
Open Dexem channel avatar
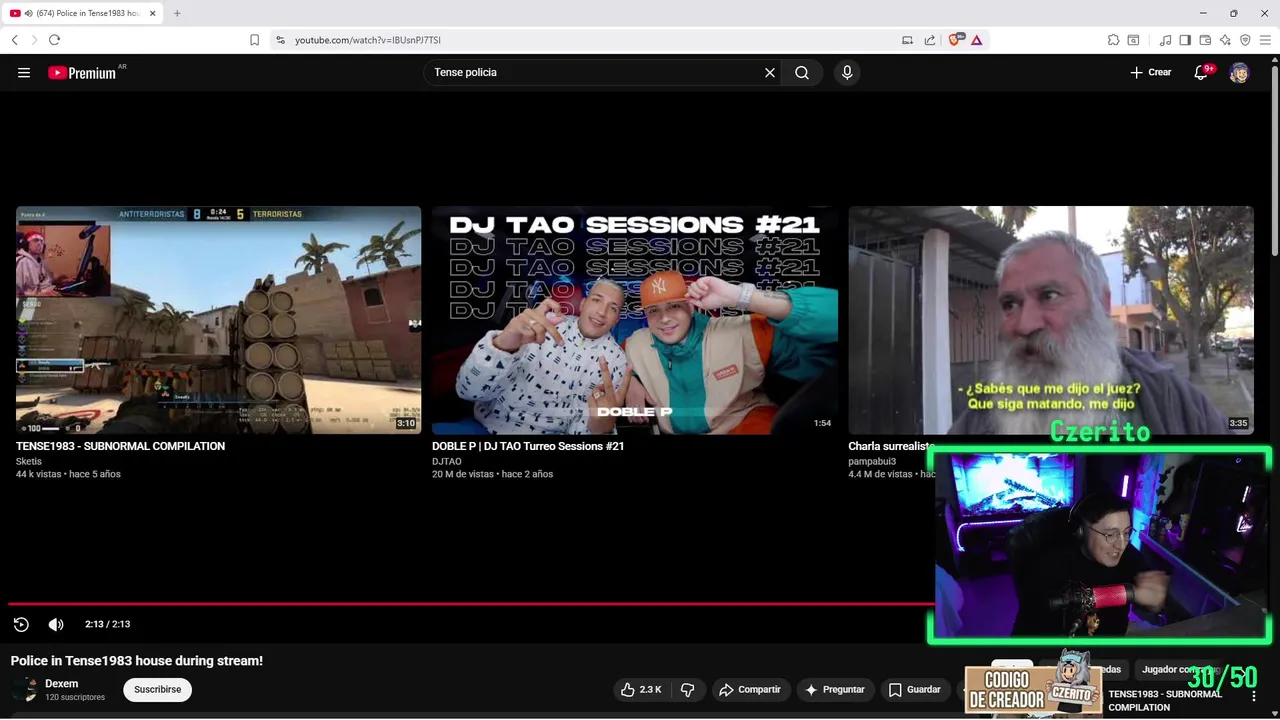26,689
